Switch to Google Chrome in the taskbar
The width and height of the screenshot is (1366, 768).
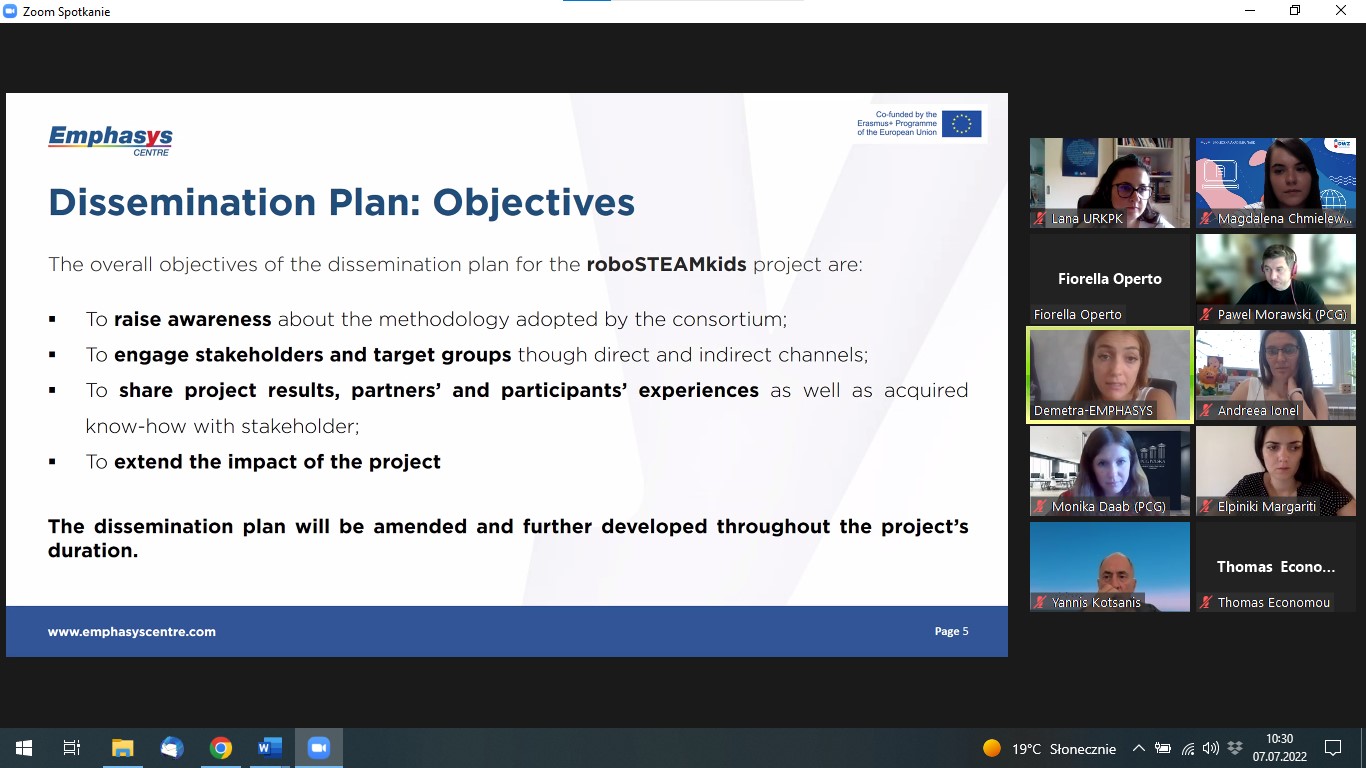click(221, 748)
